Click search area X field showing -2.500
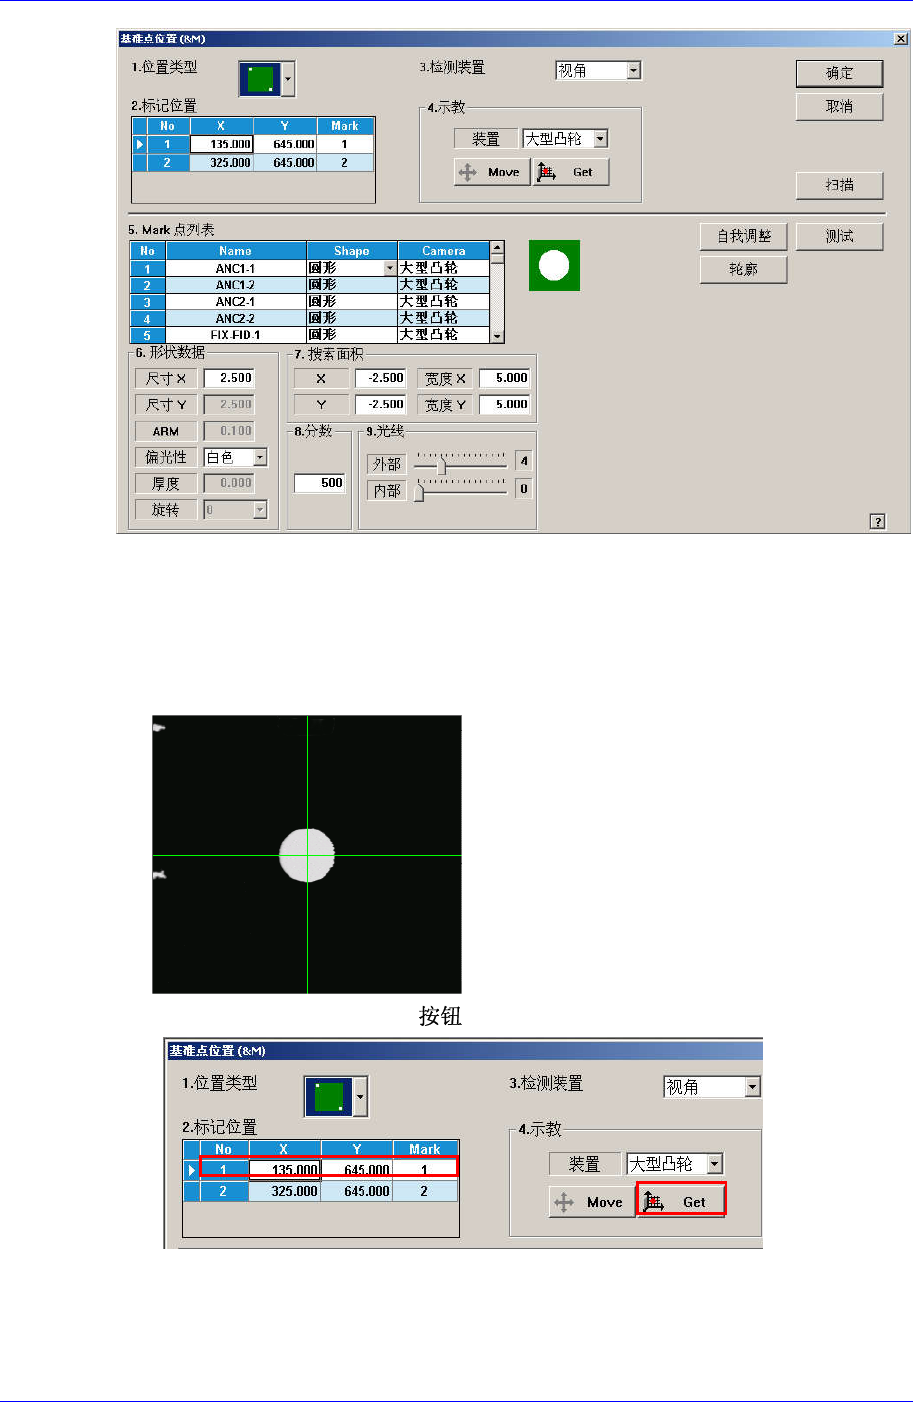The image size is (913, 1402). pyautogui.click(x=380, y=378)
